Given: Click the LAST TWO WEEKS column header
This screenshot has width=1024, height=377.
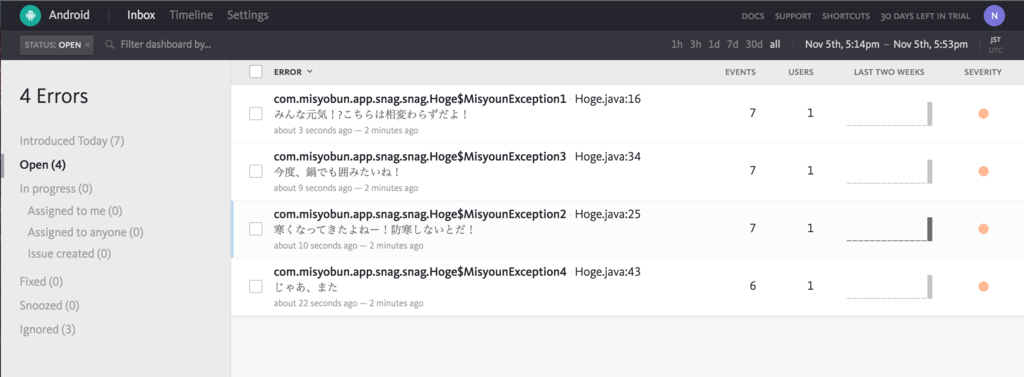Looking at the screenshot, I should click(x=889, y=72).
